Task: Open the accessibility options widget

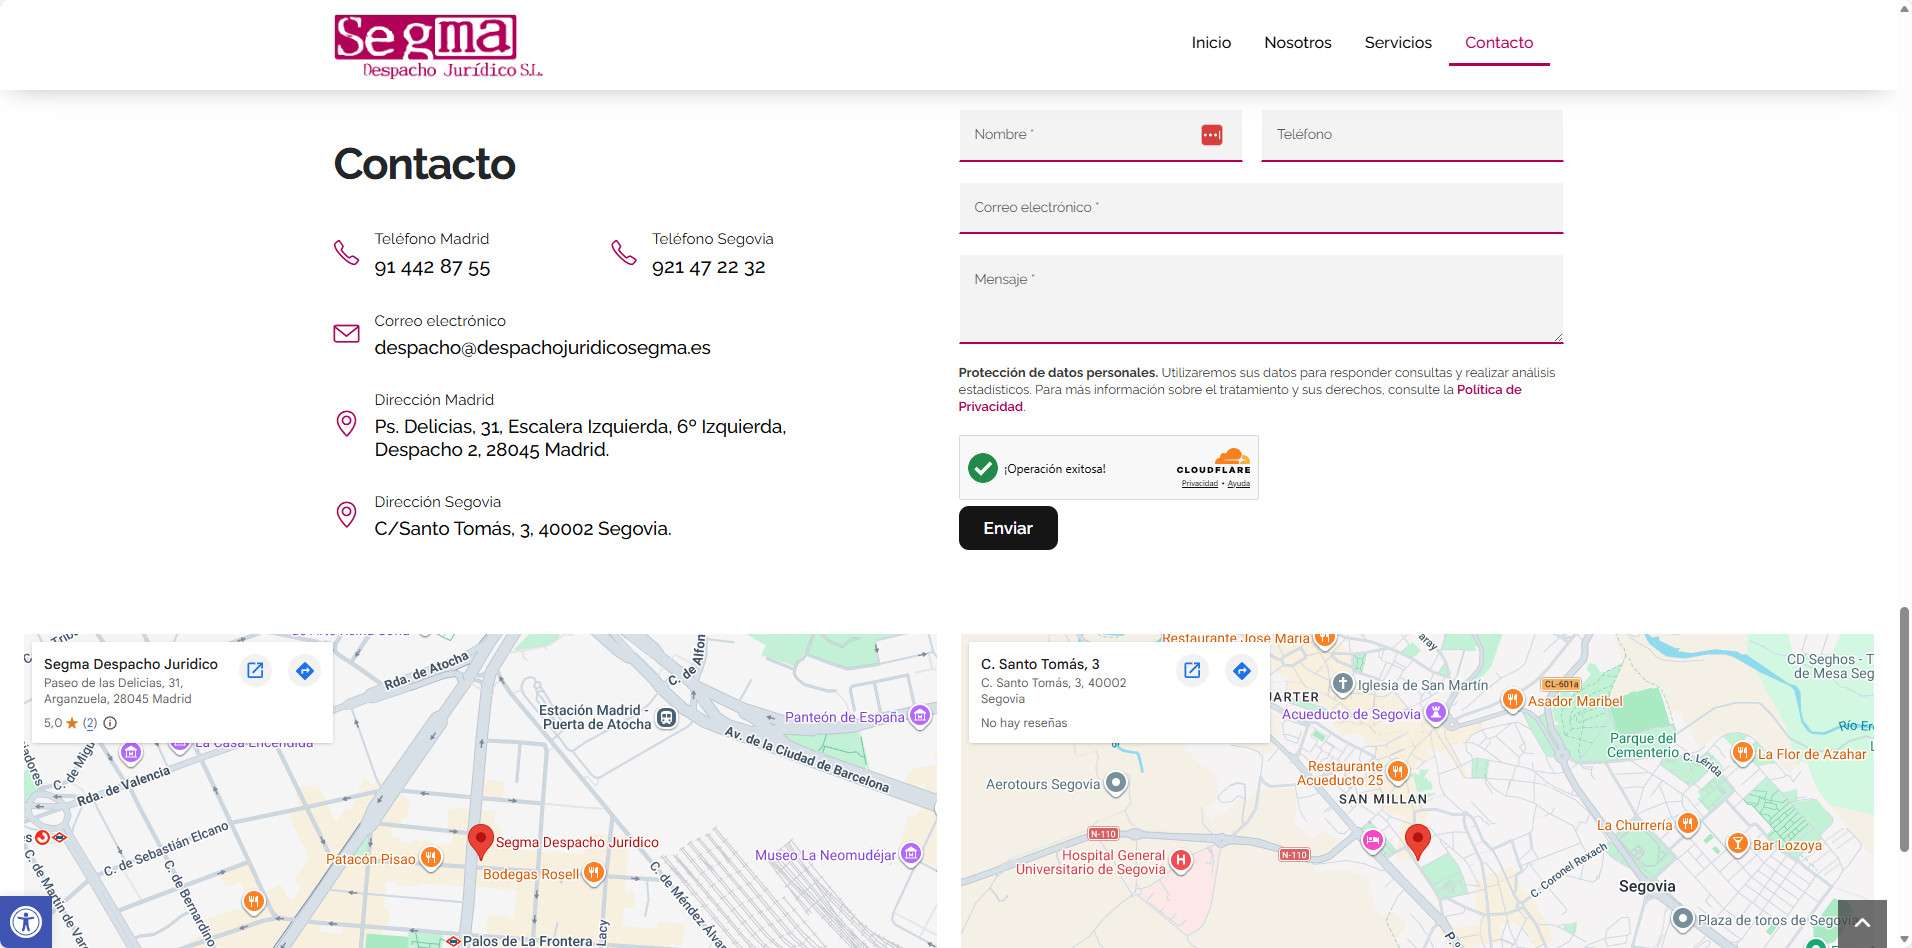Action: pyautogui.click(x=25, y=922)
